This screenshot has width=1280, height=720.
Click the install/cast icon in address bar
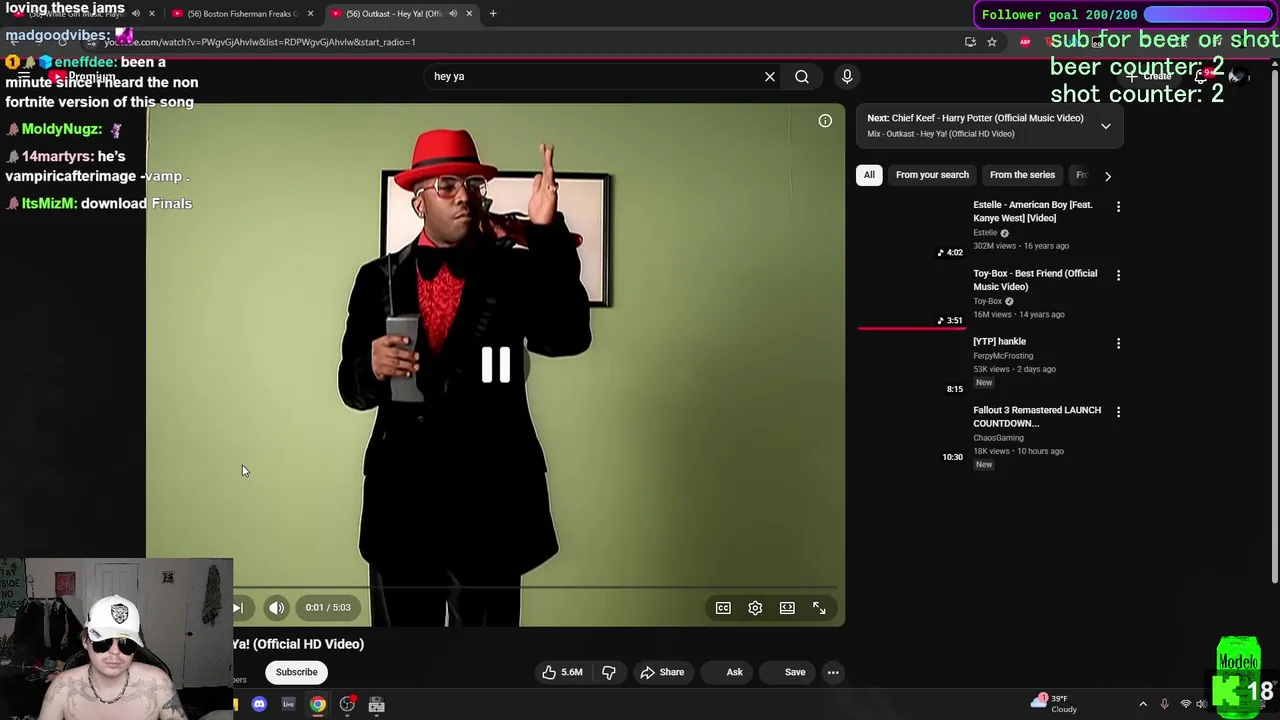tap(970, 42)
